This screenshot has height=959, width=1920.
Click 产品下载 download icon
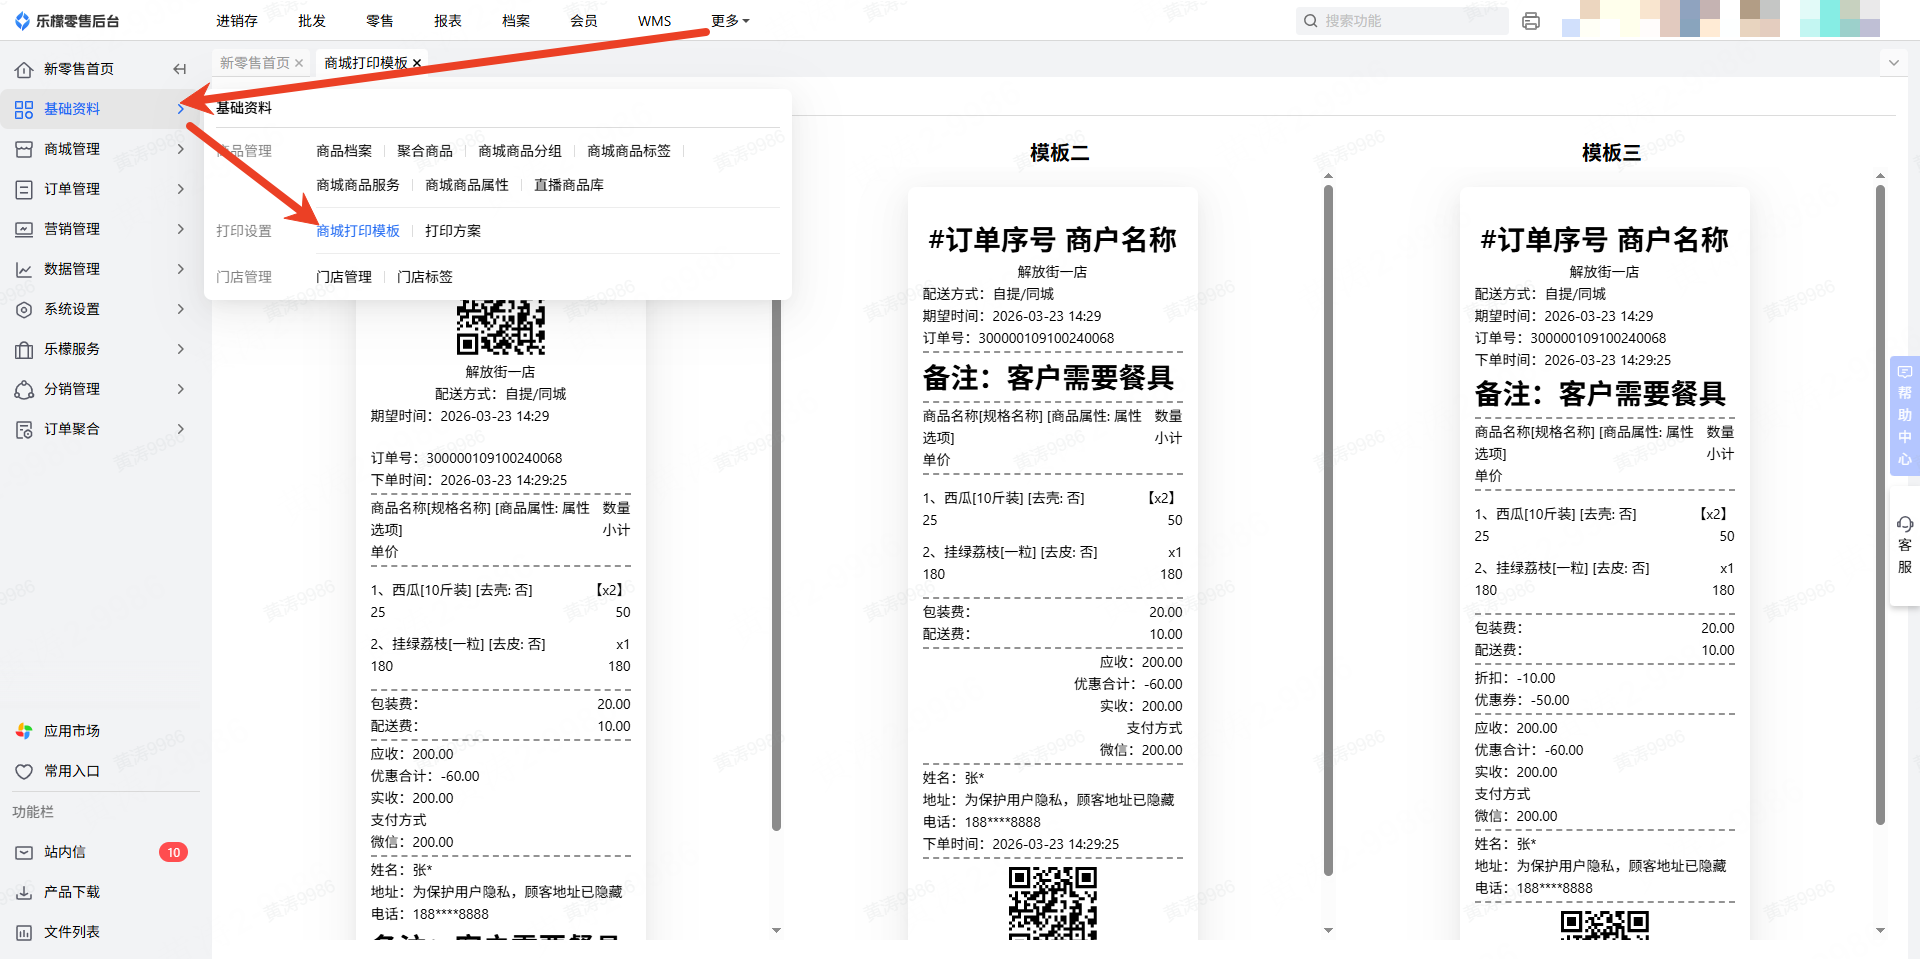(24, 892)
